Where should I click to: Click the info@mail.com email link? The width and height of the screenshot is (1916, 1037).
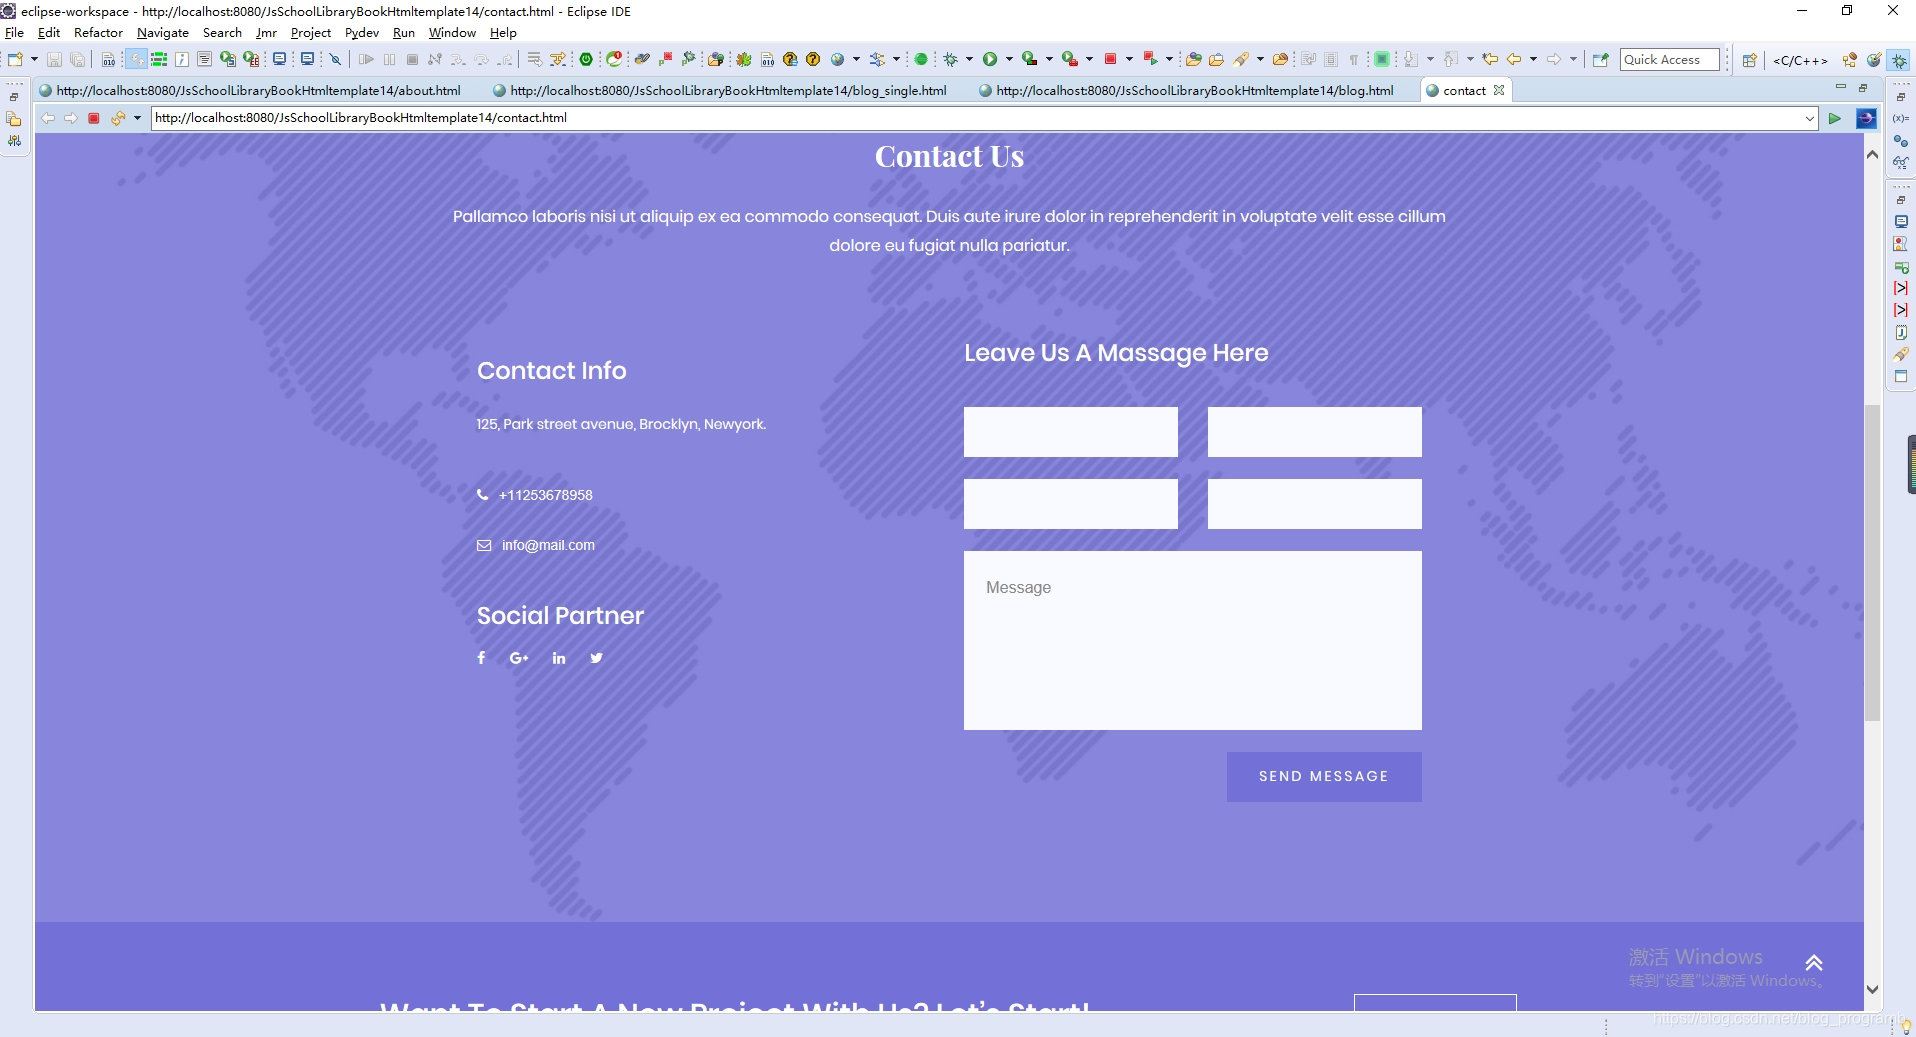(548, 546)
